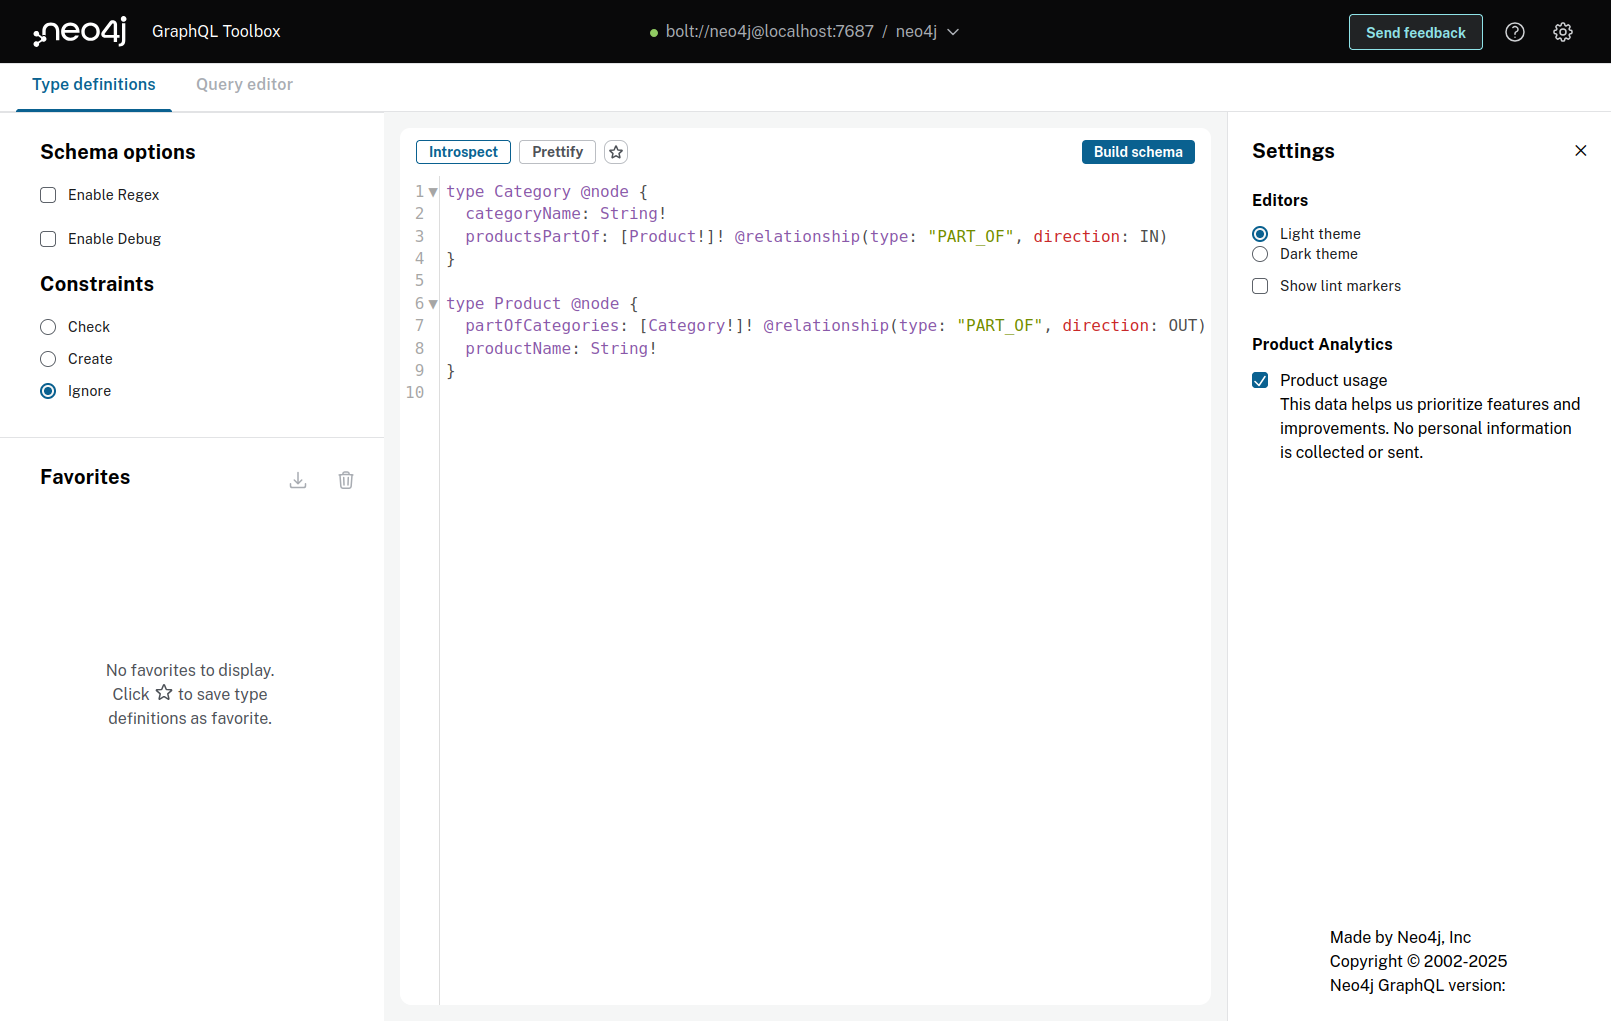Click the Build schema button
The width and height of the screenshot is (1611, 1021).
coord(1138,152)
